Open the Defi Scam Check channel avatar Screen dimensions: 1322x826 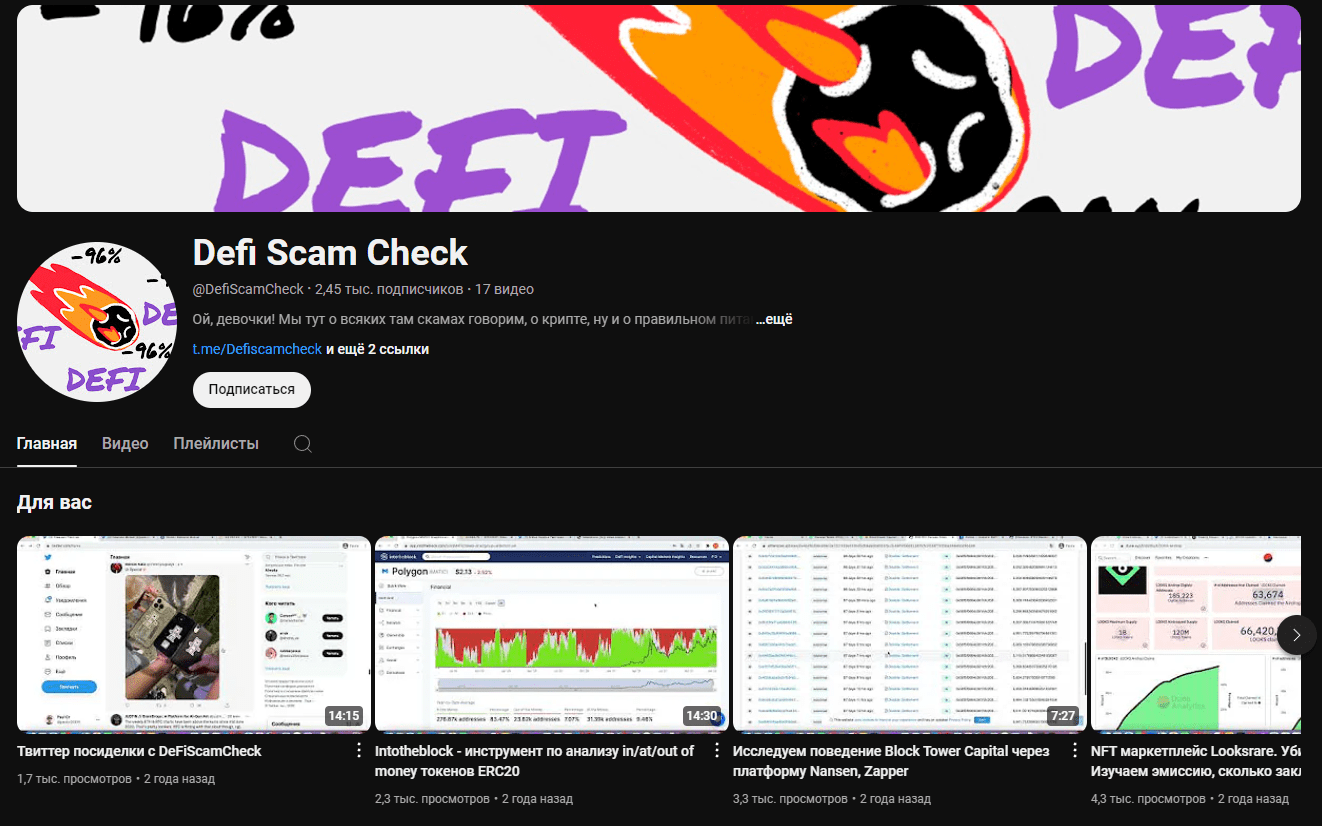coord(97,321)
